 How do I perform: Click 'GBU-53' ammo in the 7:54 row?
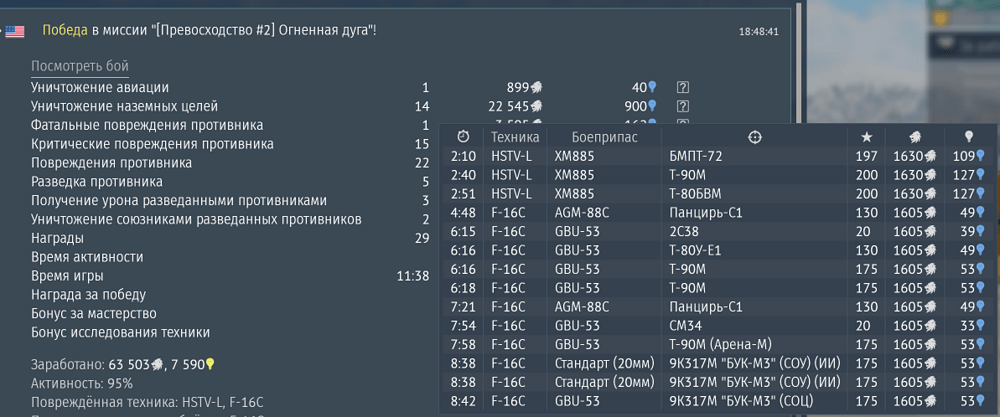[577, 326]
